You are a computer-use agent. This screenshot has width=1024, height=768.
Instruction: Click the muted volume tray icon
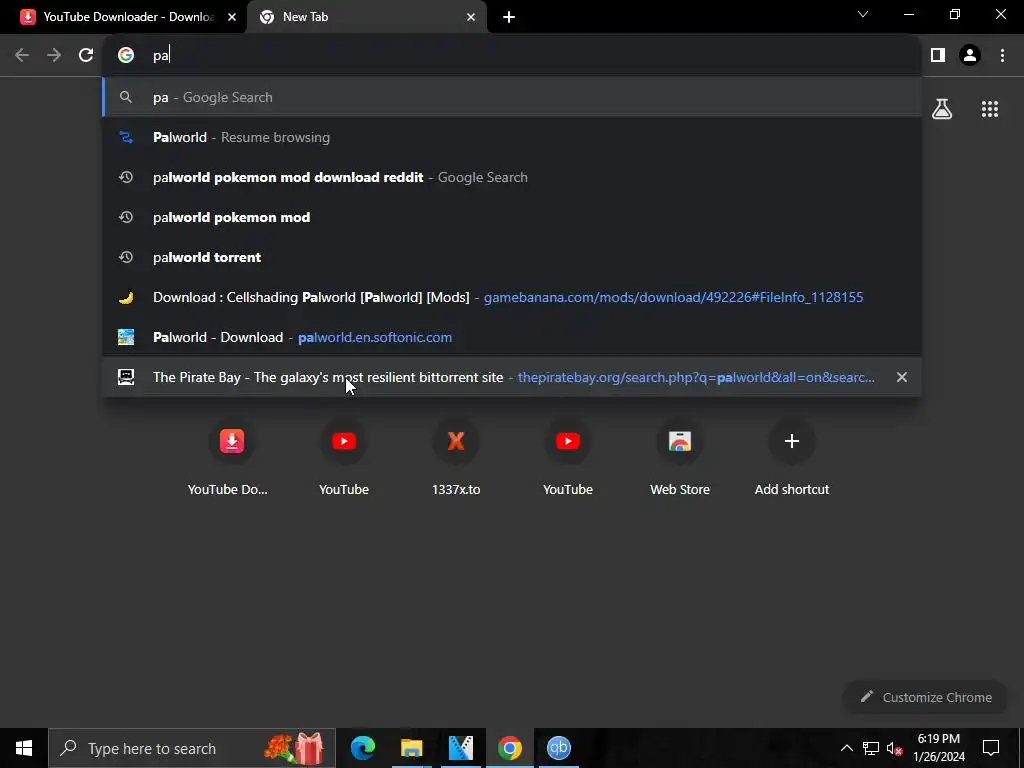pos(894,748)
